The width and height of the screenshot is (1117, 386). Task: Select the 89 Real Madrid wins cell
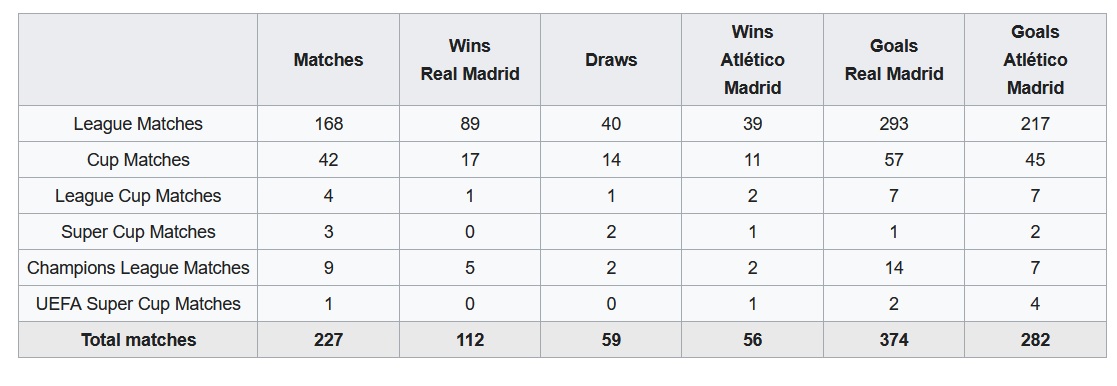tap(469, 124)
